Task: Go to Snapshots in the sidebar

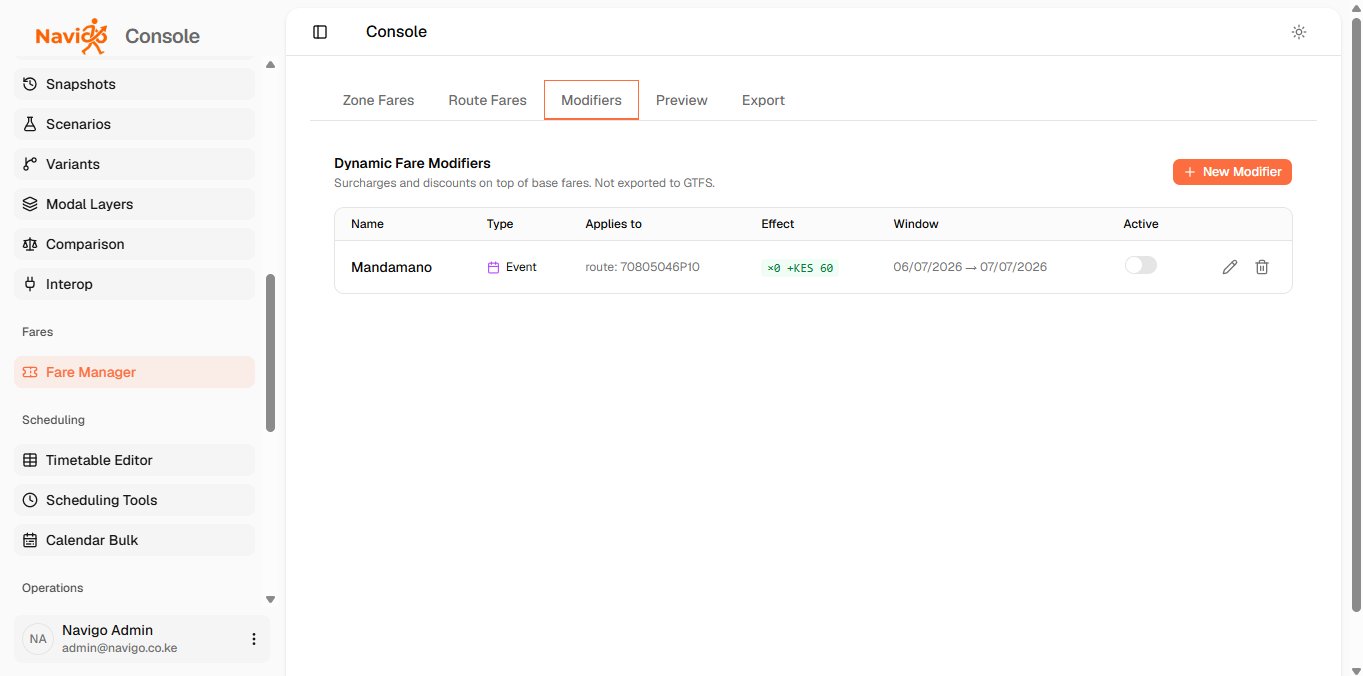Action: point(134,84)
